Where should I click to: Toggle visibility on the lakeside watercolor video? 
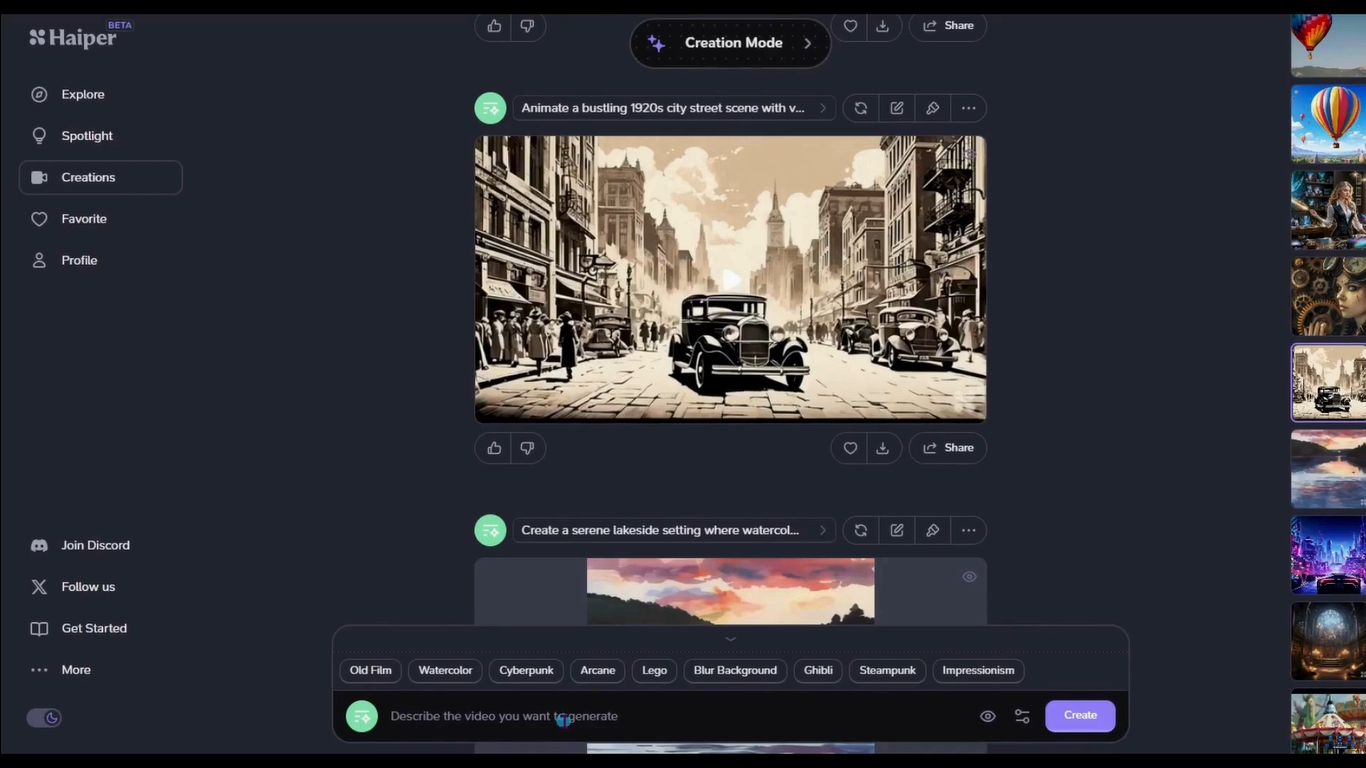click(968, 576)
